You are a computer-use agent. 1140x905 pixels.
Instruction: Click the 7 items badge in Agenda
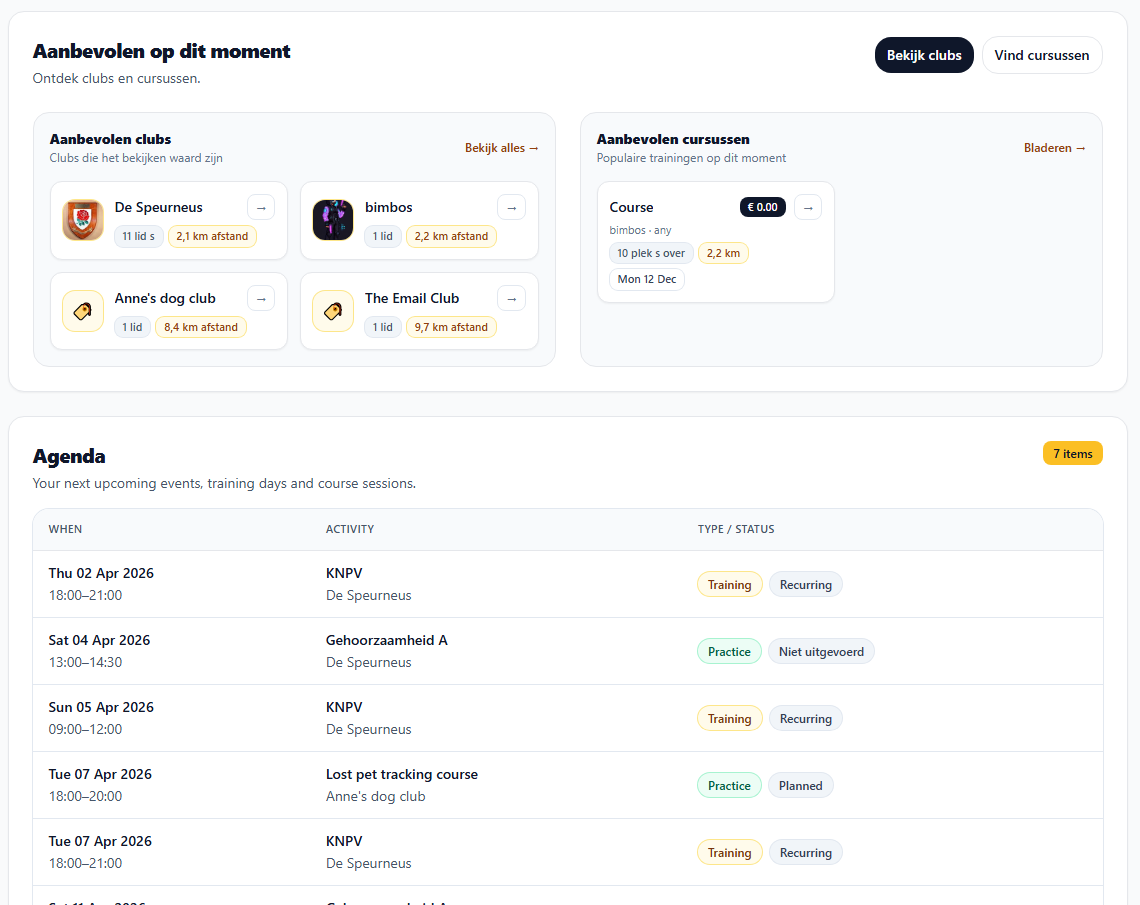(x=1072, y=453)
